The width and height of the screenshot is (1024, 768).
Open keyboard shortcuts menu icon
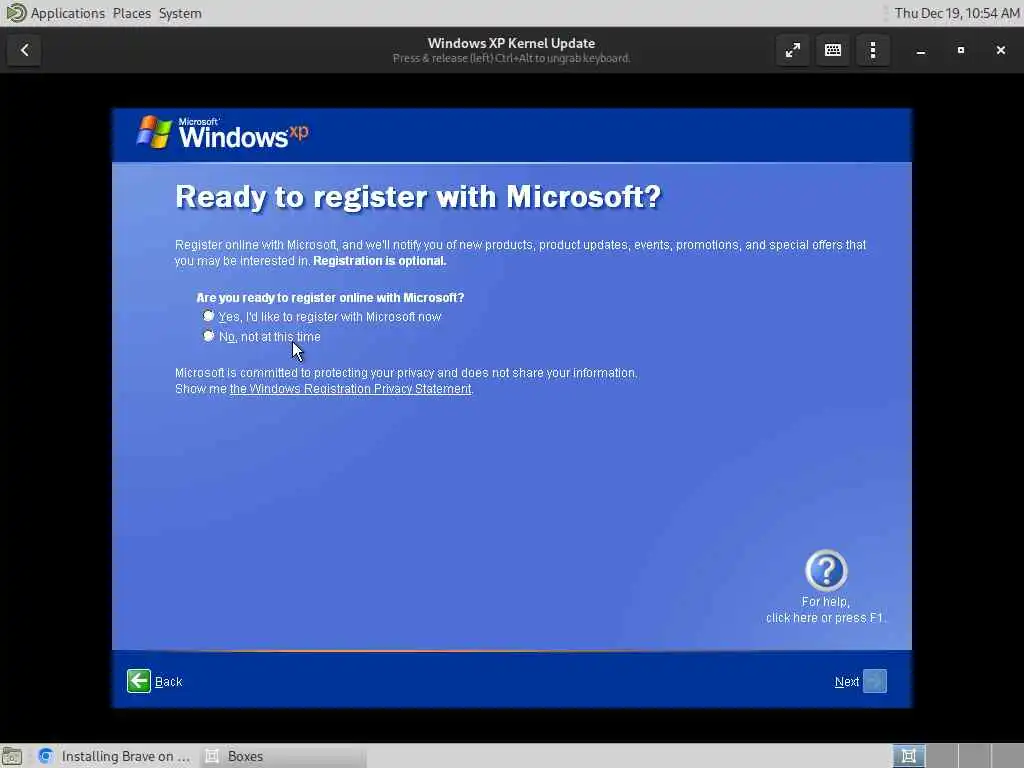tap(833, 50)
